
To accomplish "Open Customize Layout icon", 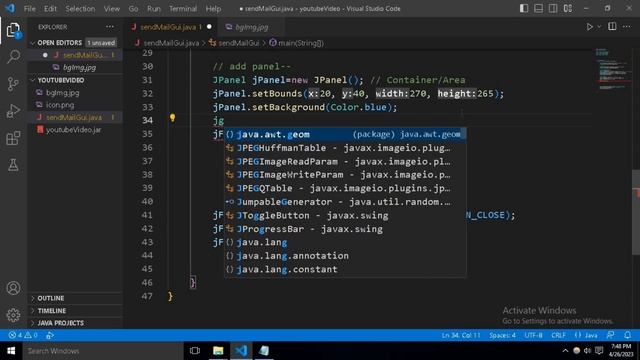I will pyautogui.click(x=568, y=8).
